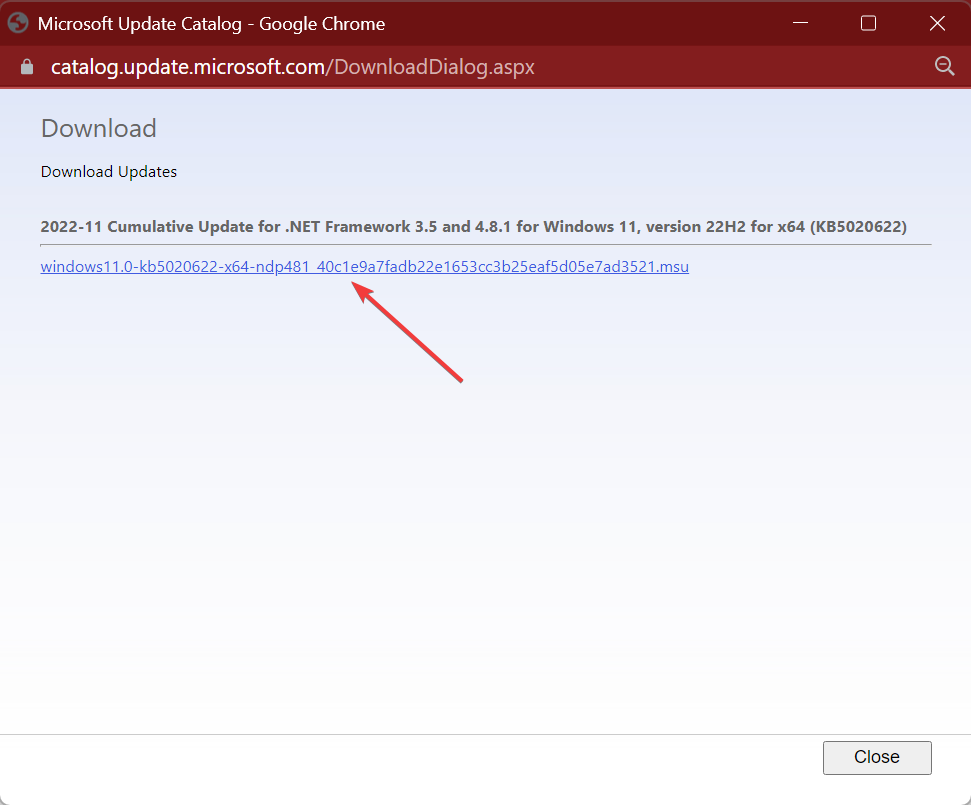Maximize the Microsoft Update Catalog window
Image resolution: width=971 pixels, height=805 pixels.
click(x=868, y=24)
